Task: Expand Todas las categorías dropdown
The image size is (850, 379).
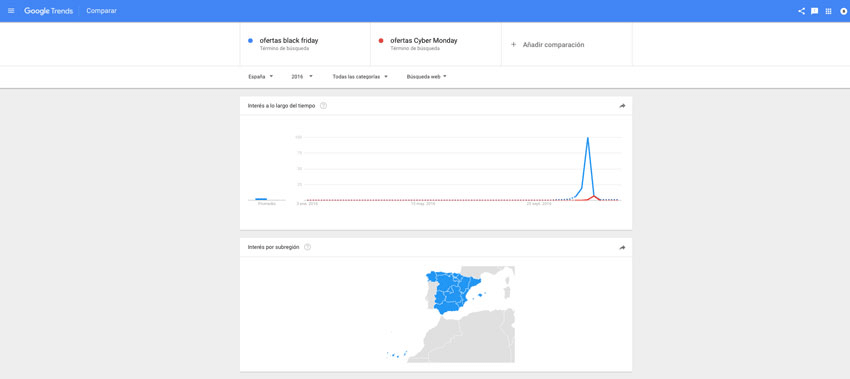Action: coord(360,76)
